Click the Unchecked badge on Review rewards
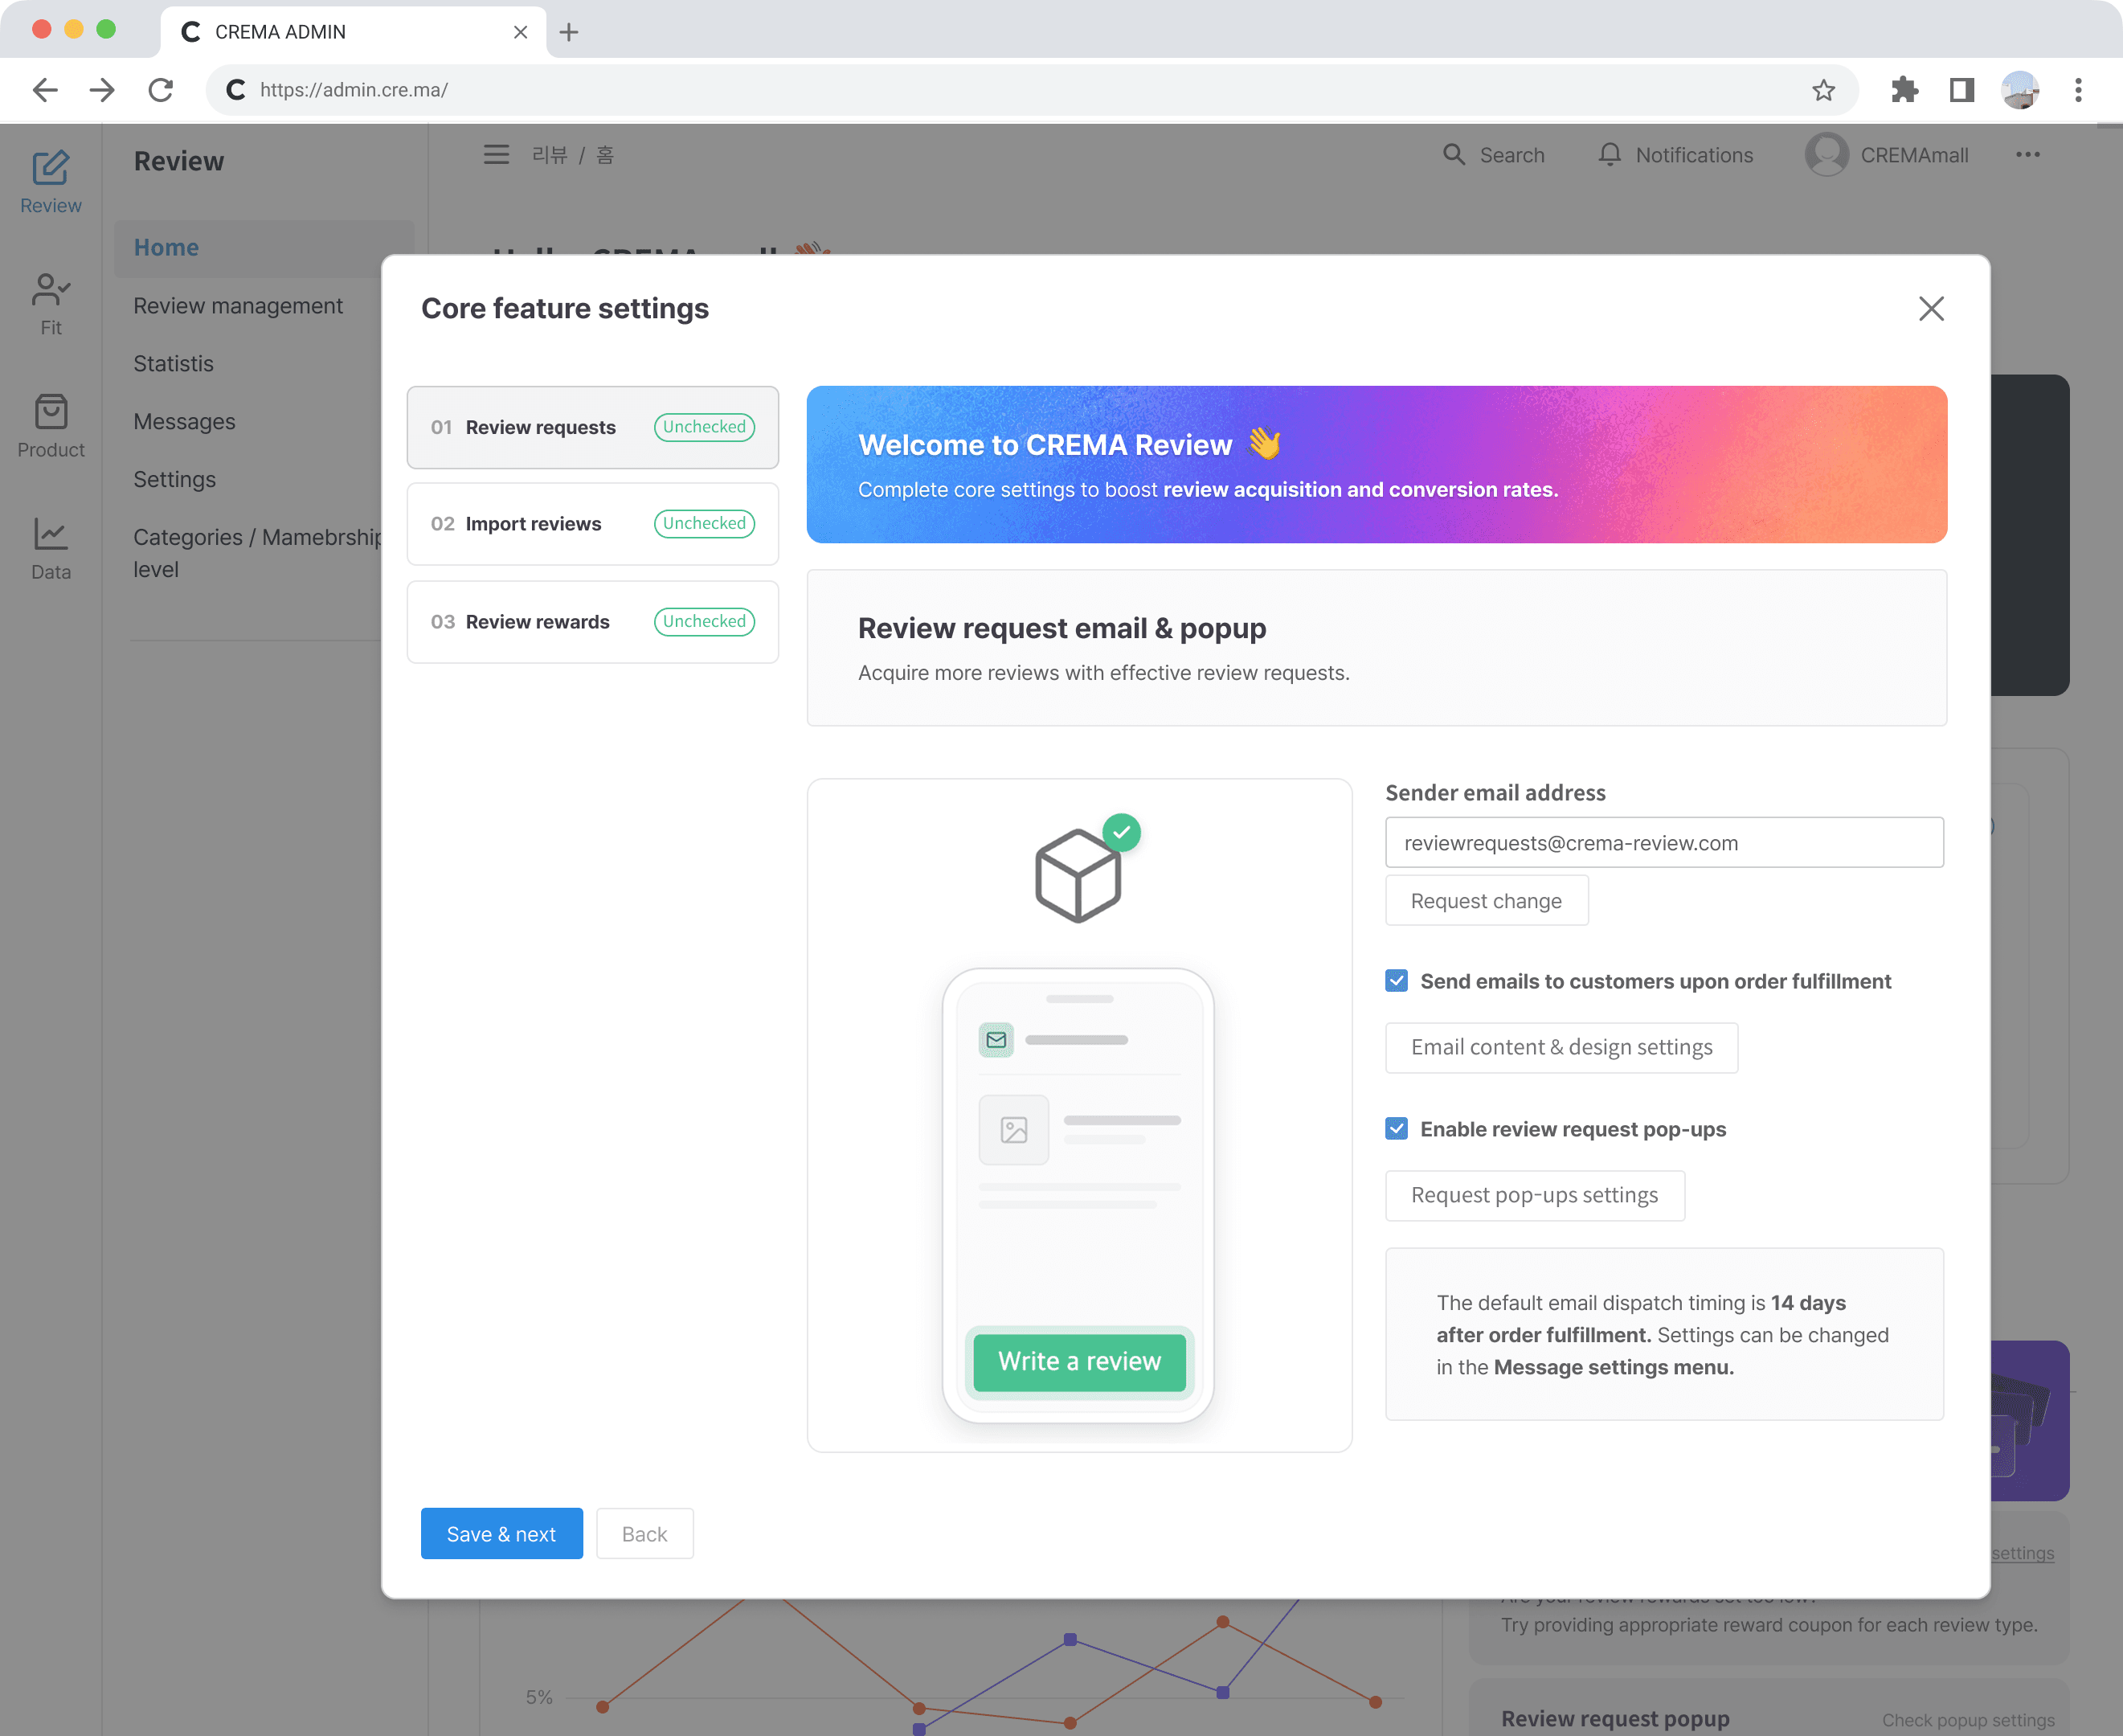 tap(705, 622)
